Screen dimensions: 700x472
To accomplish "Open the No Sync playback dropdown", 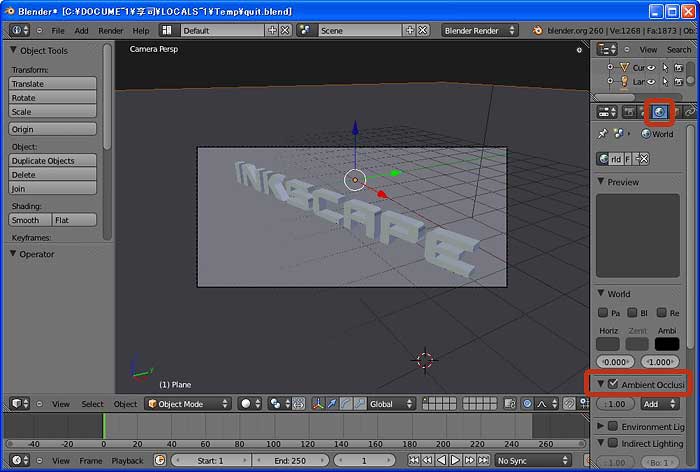I will 533,460.
